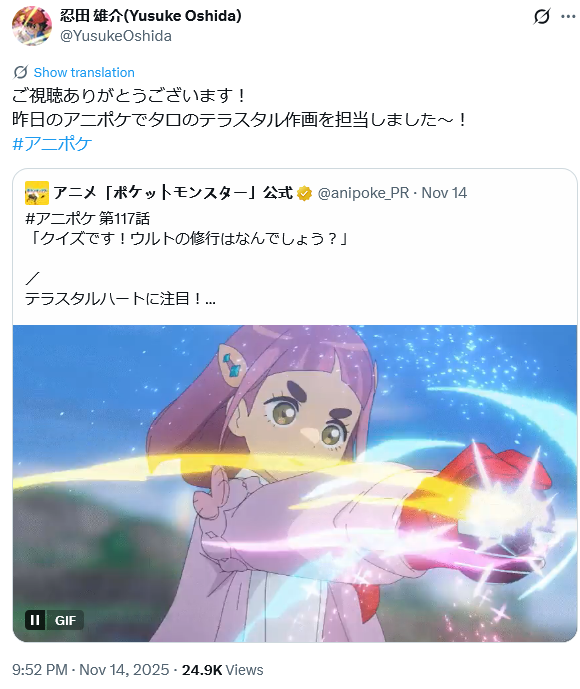Click the 24.9K Views counter
Viewport: 580px width, 689px height.
222,670
